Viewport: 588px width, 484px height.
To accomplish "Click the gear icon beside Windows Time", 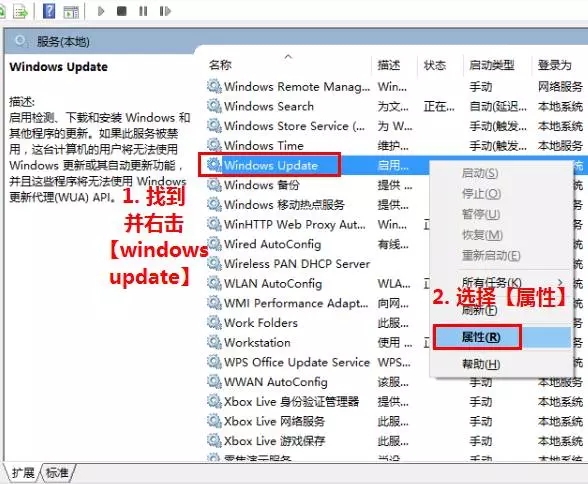I will click(214, 145).
